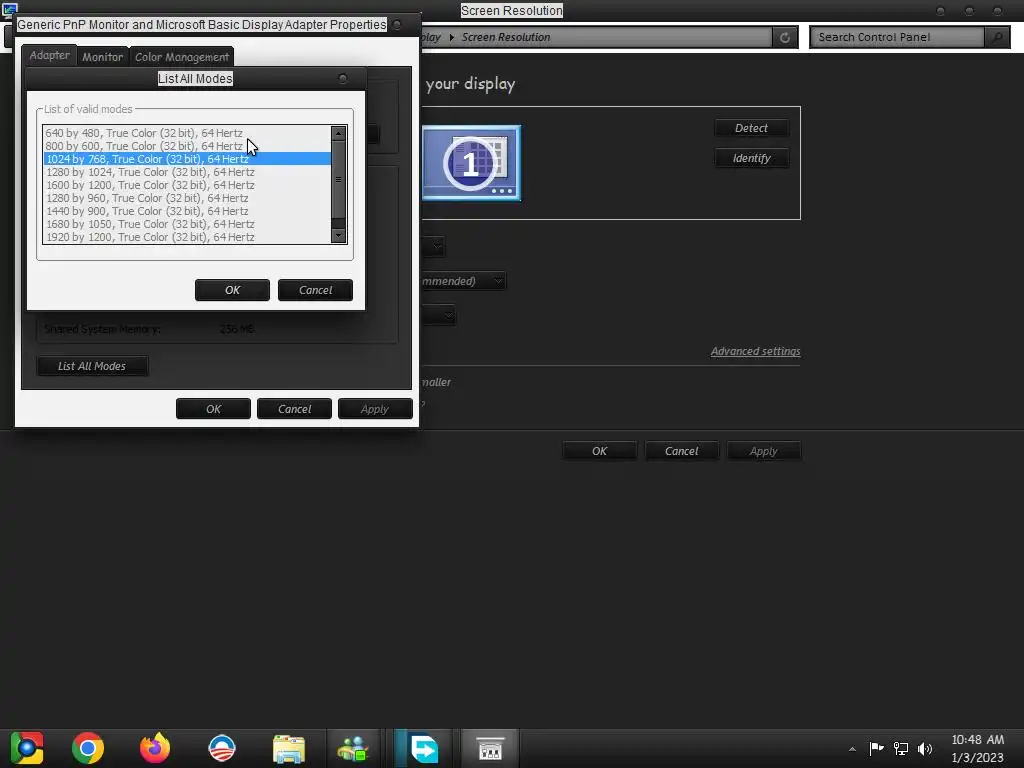Open Firefox from taskbar
Image resolution: width=1024 pixels, height=768 pixels.
pyautogui.click(x=155, y=748)
